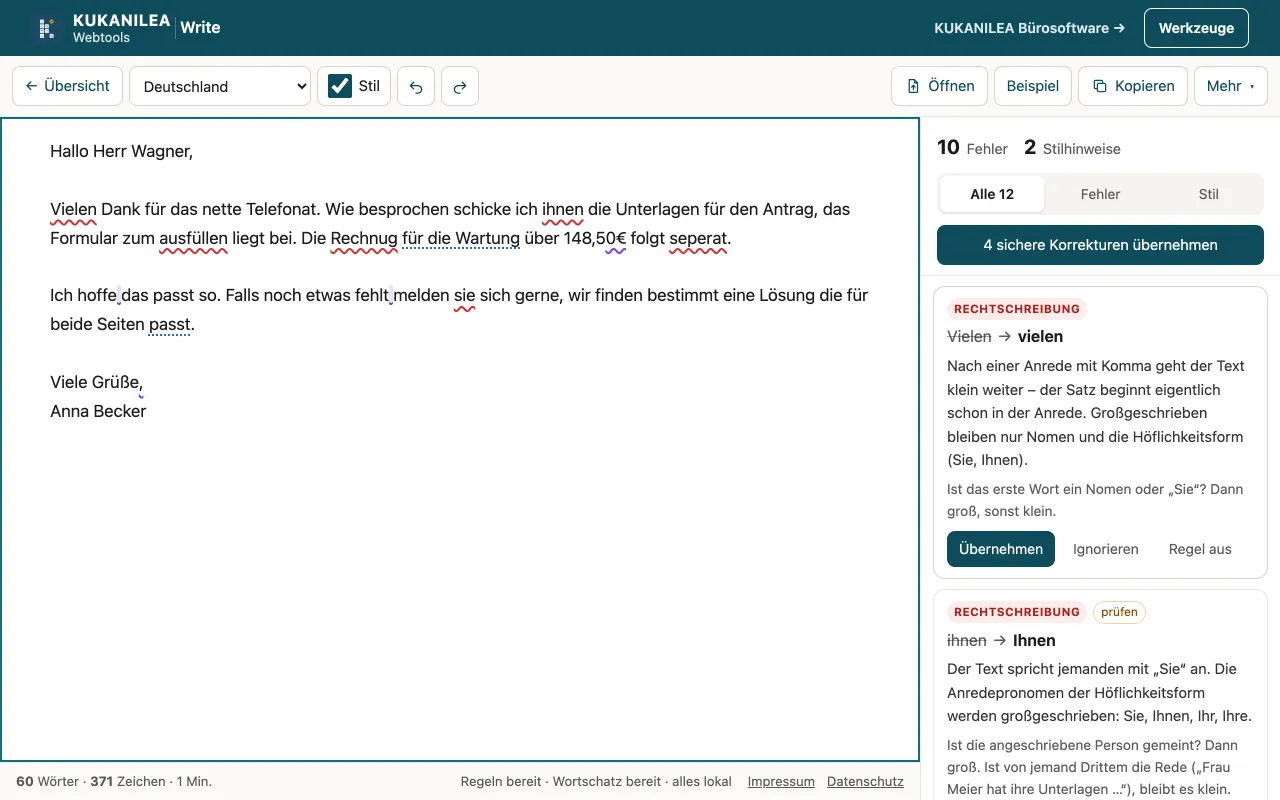Click the 'Anna Becker' signature line

[x=98, y=411]
